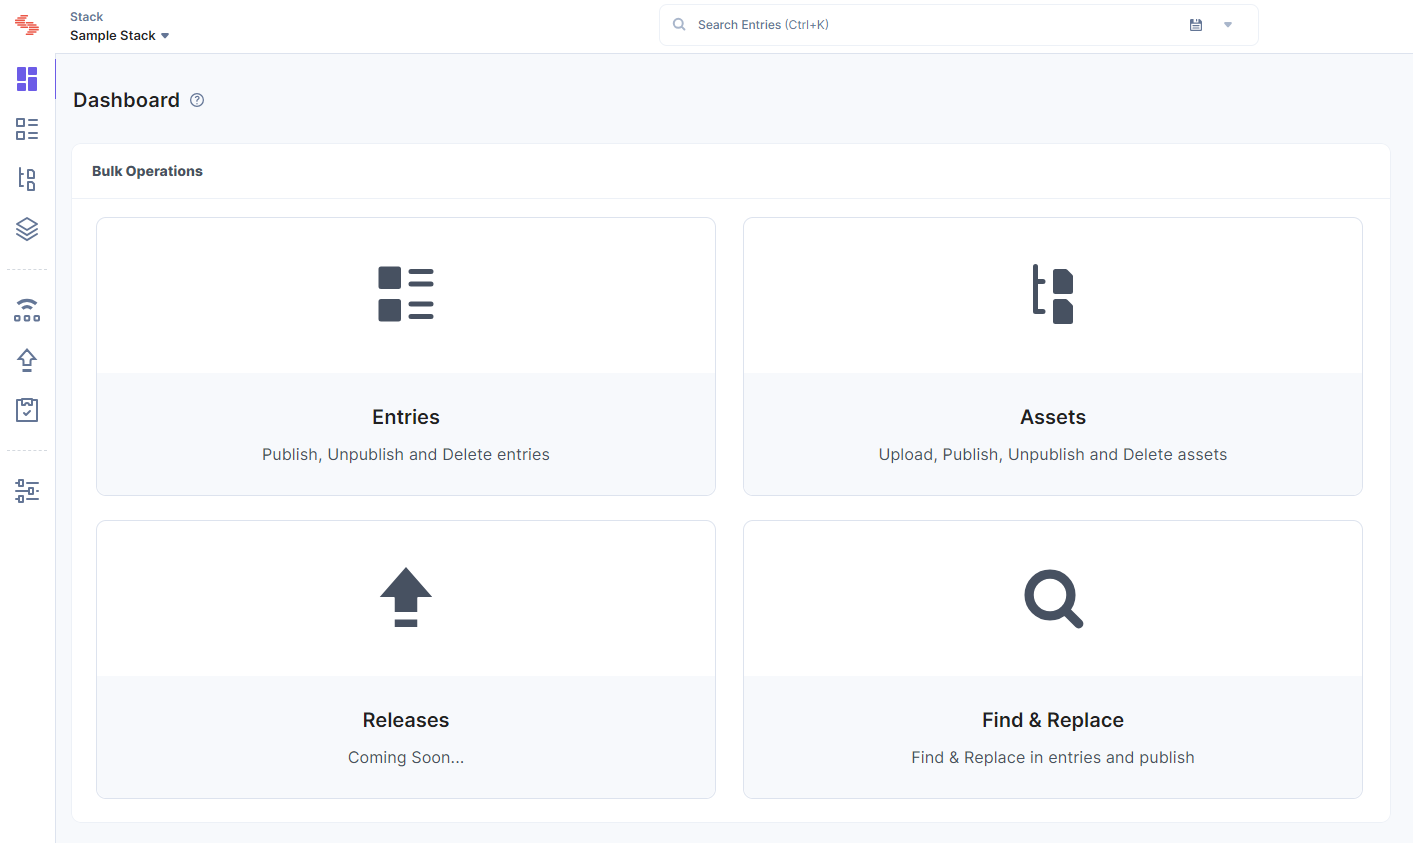Open the Settings sliders icon in sidebar
Image resolution: width=1413 pixels, height=843 pixels.
tap(27, 491)
